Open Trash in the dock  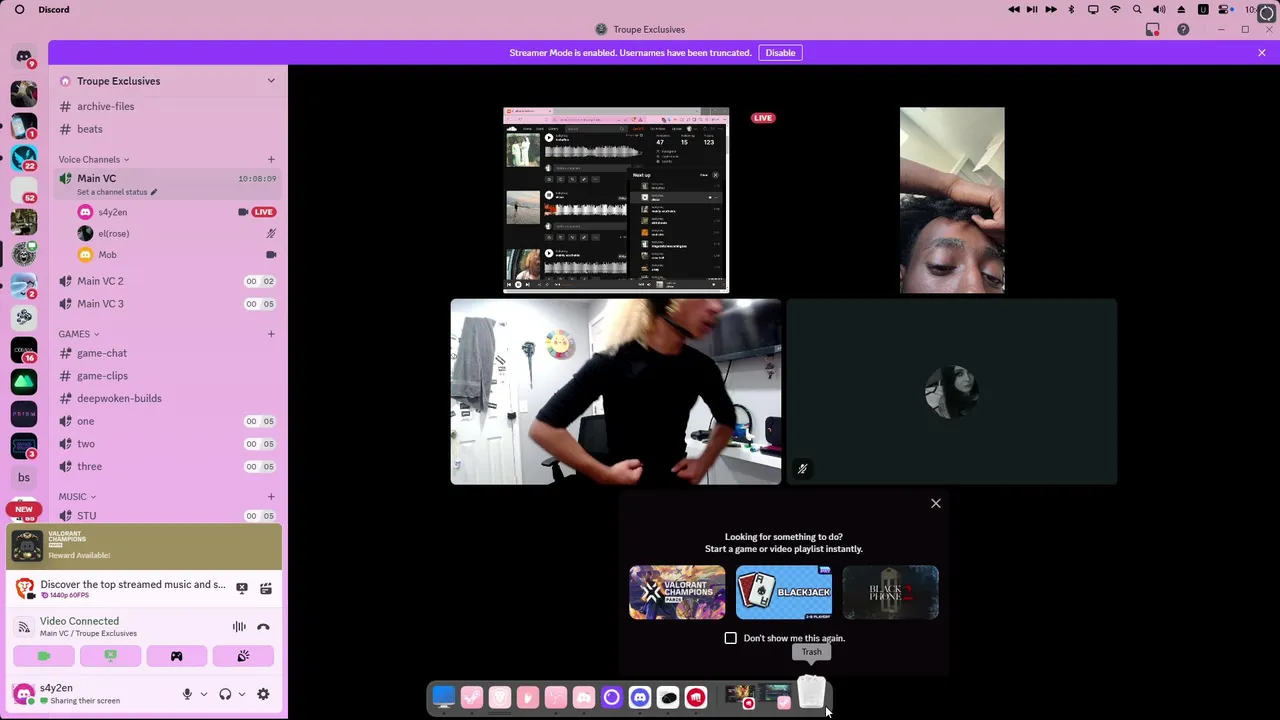(811, 692)
